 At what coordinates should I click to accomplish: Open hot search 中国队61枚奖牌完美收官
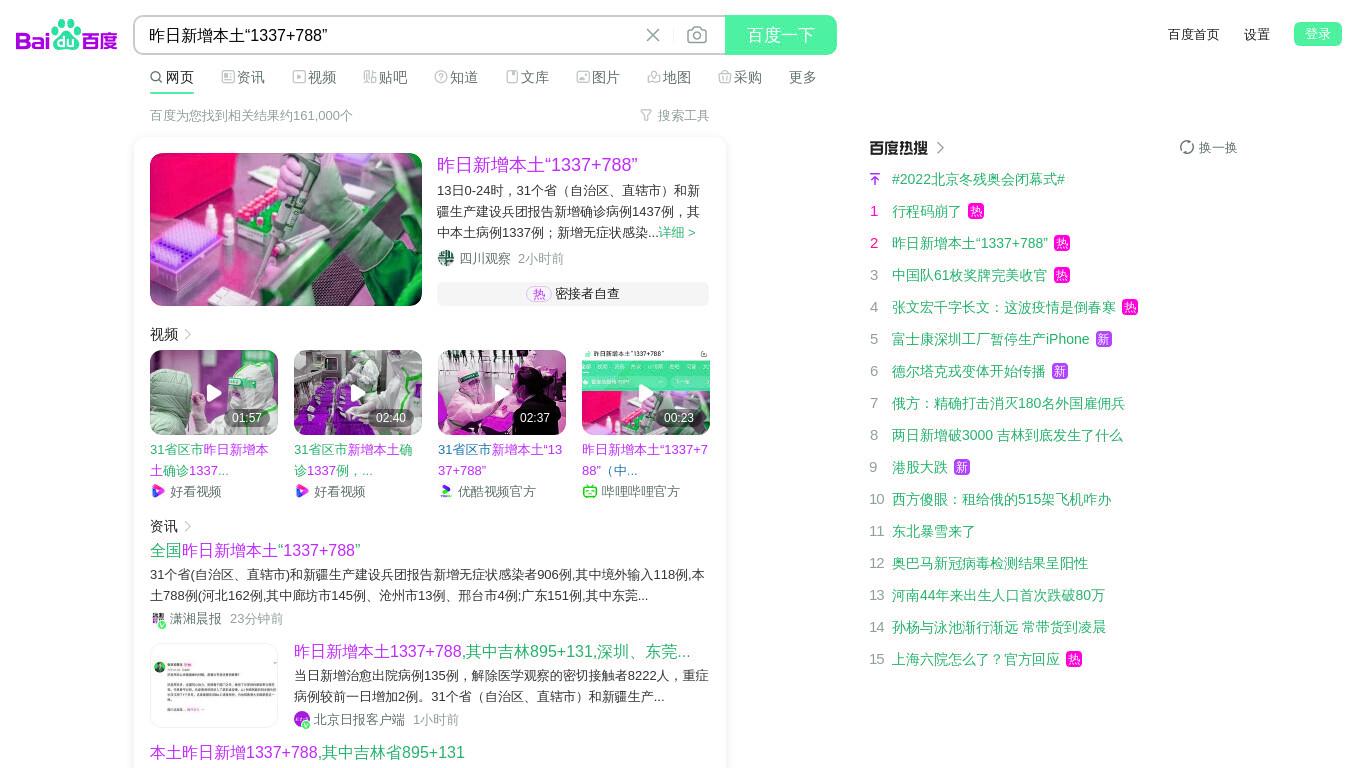[x=970, y=275]
